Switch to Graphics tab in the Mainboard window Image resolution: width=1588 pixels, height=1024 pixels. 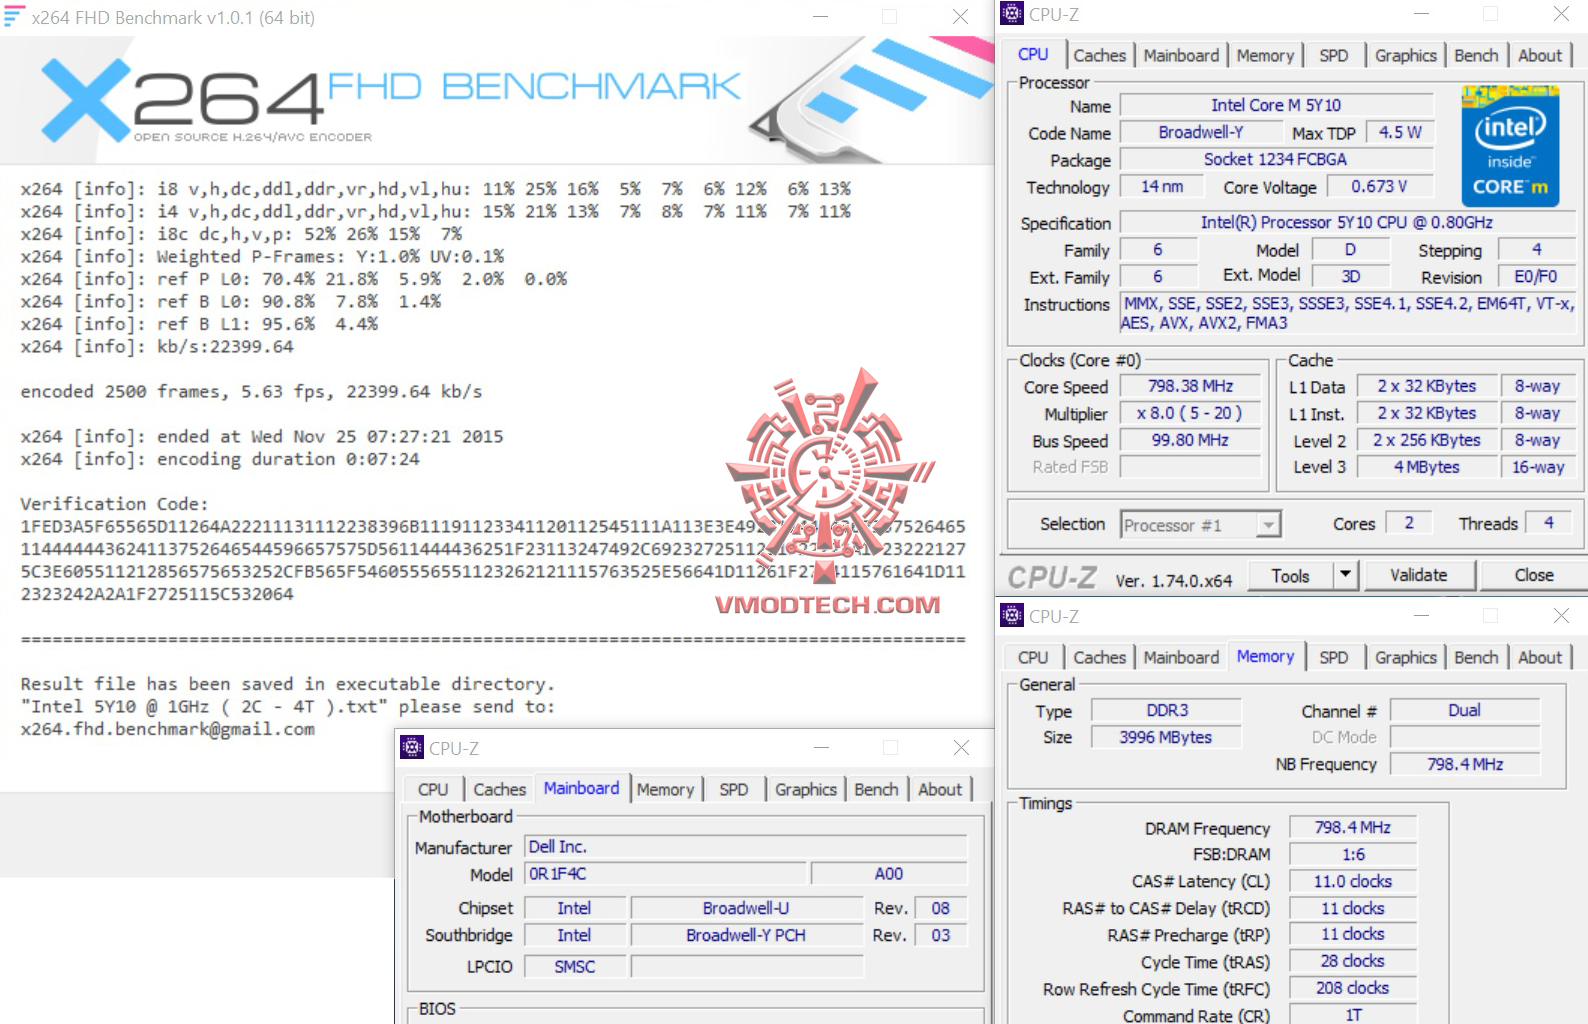805,789
